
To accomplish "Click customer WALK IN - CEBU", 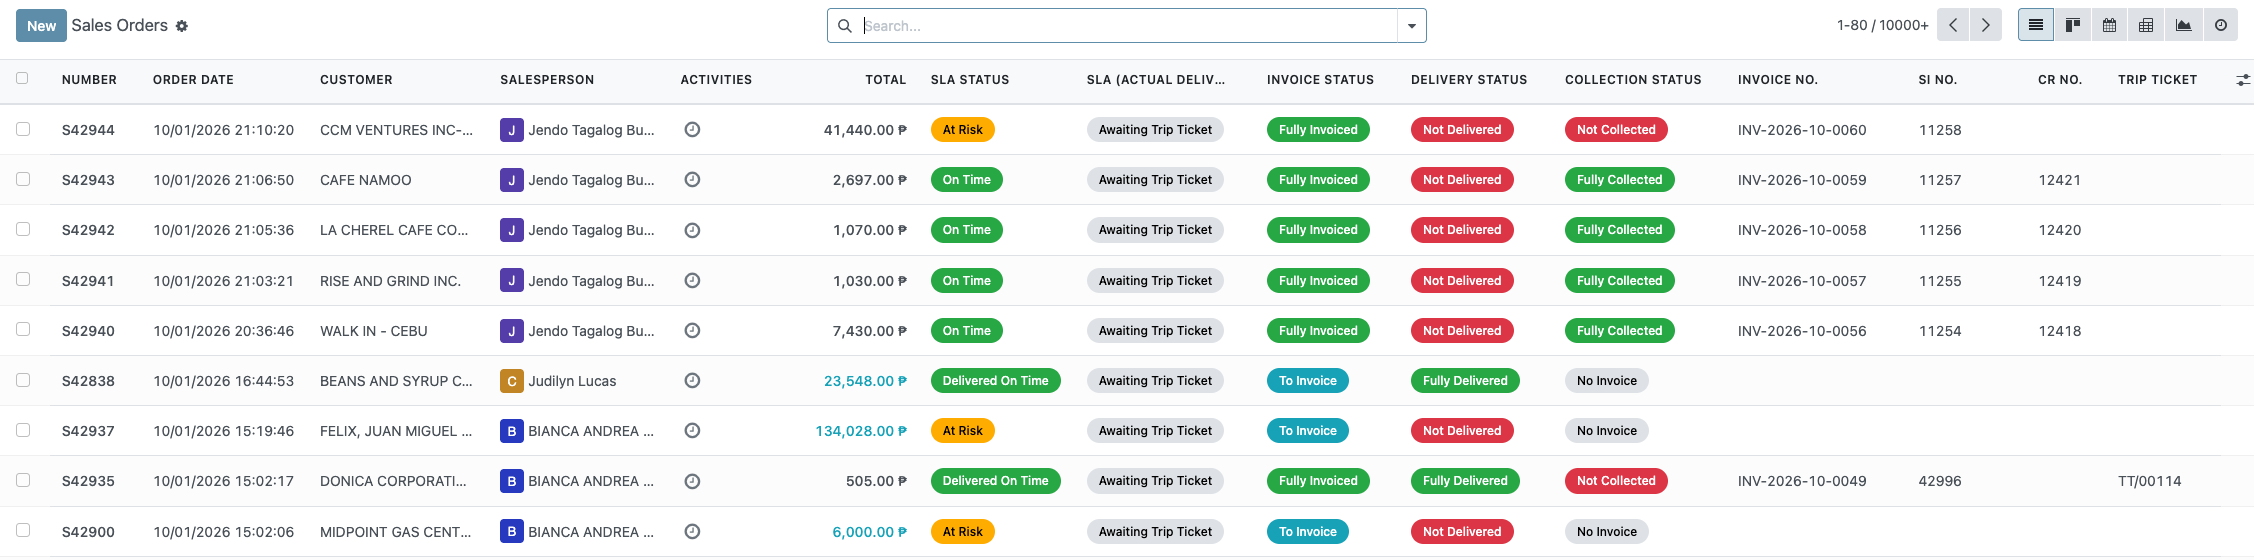I will coord(374,331).
